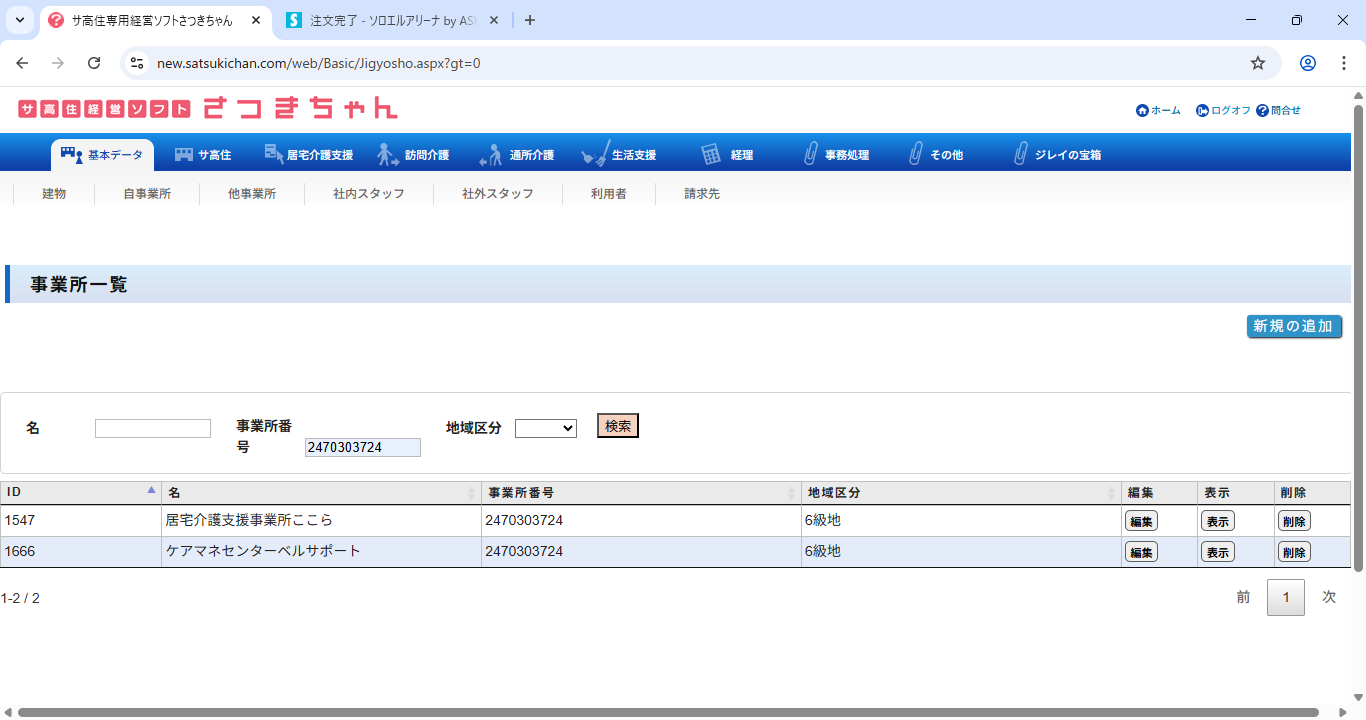Edit the 居宅介護支援事業所こころ row

[x=1141, y=521]
